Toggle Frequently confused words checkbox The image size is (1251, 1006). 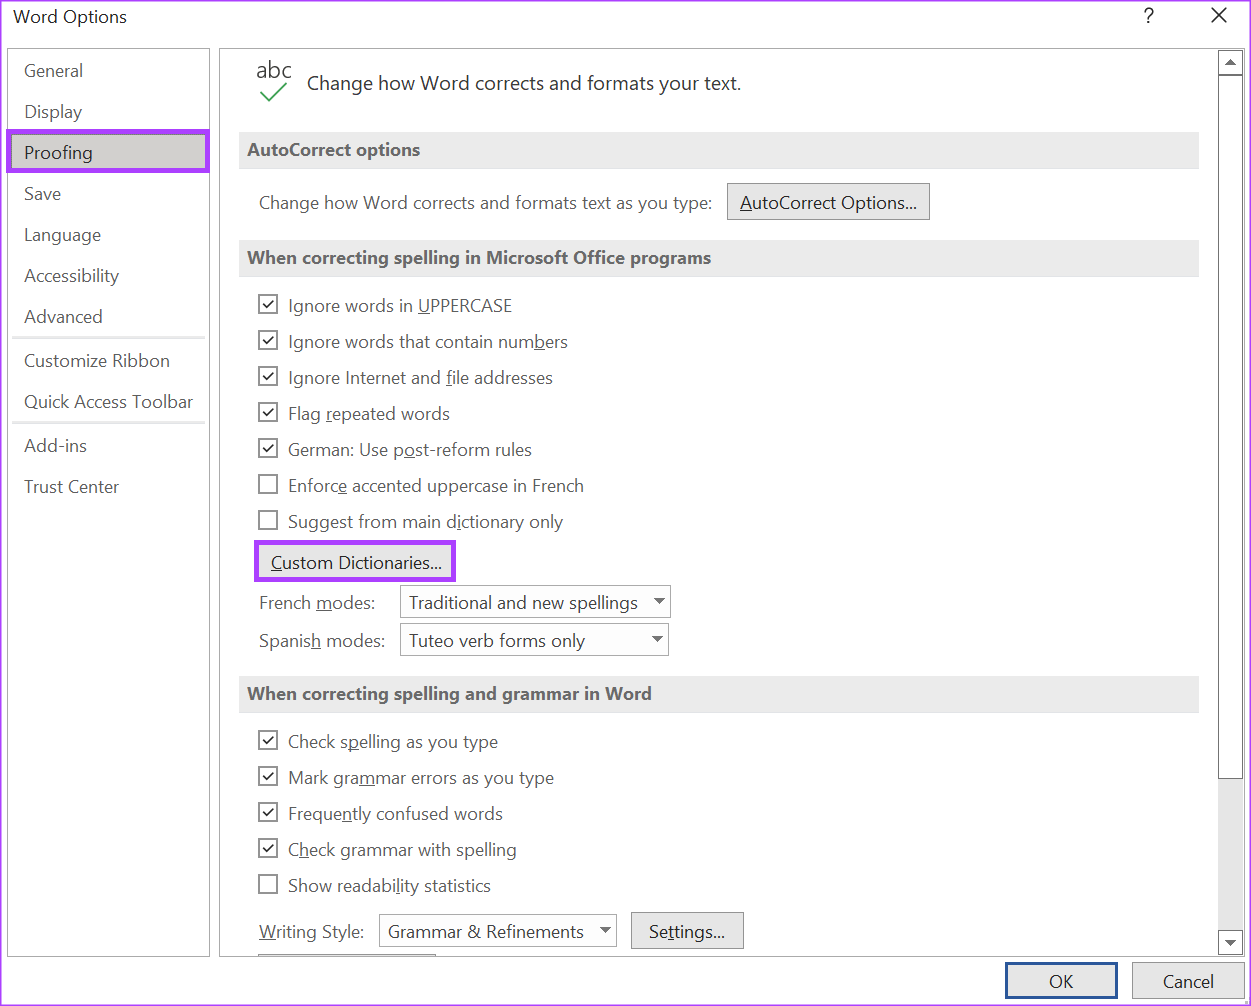coord(268,813)
